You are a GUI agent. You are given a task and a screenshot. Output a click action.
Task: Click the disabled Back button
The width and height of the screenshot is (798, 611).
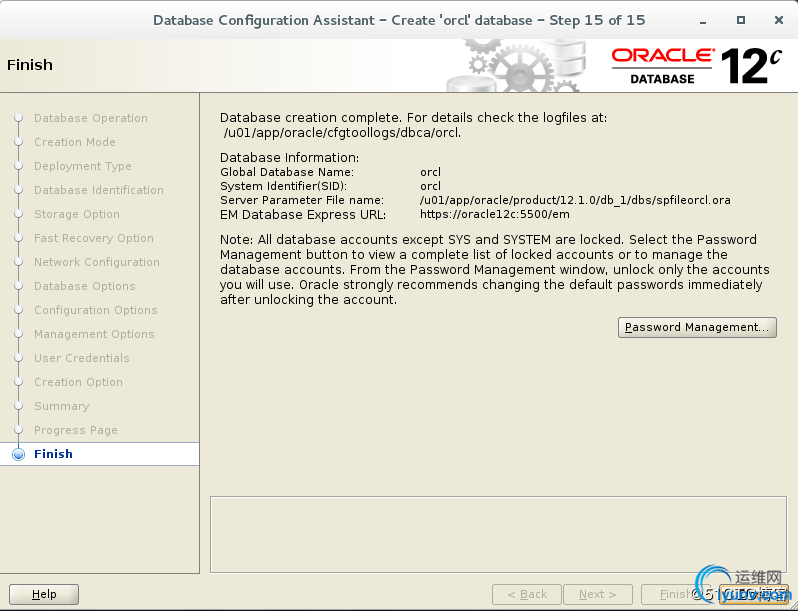[527, 594]
